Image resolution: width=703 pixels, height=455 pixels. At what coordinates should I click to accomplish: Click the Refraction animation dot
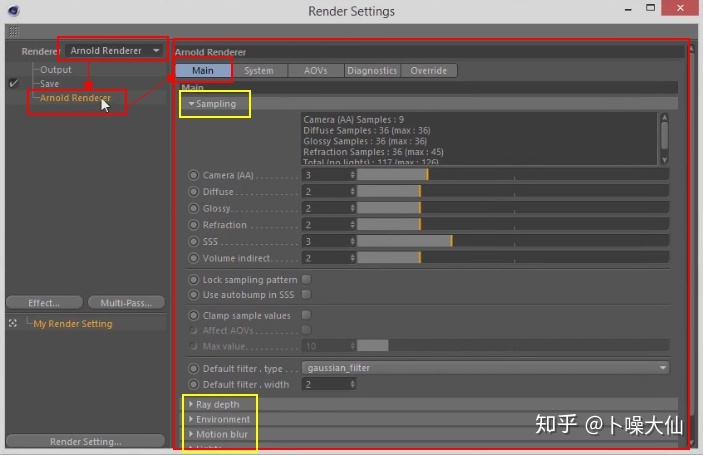coord(193,225)
